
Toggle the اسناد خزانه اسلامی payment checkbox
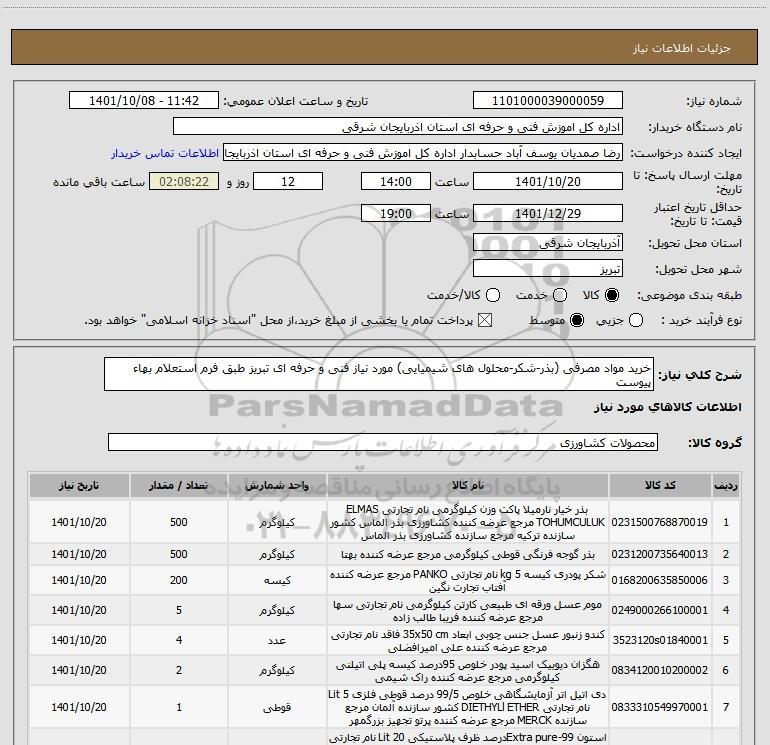pyautogui.click(x=485, y=320)
